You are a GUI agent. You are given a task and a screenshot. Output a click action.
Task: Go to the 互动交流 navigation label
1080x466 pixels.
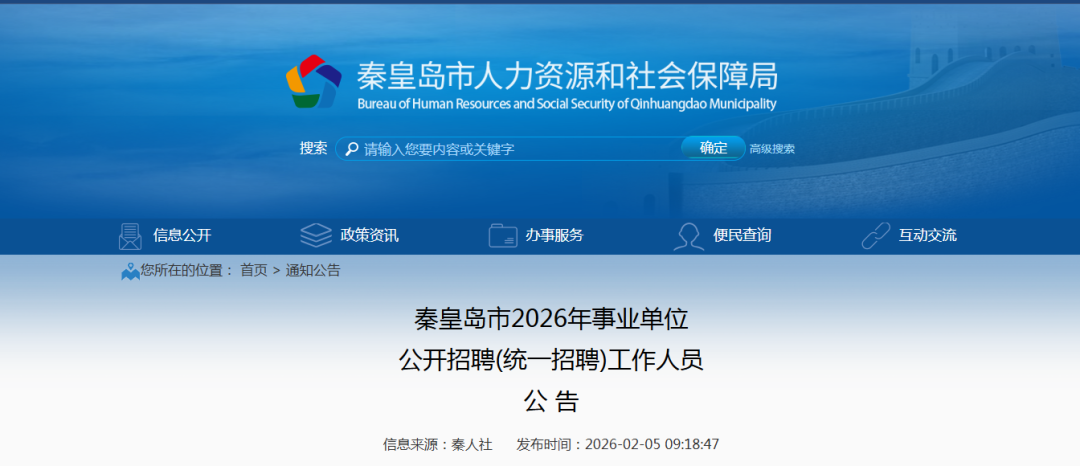927,236
